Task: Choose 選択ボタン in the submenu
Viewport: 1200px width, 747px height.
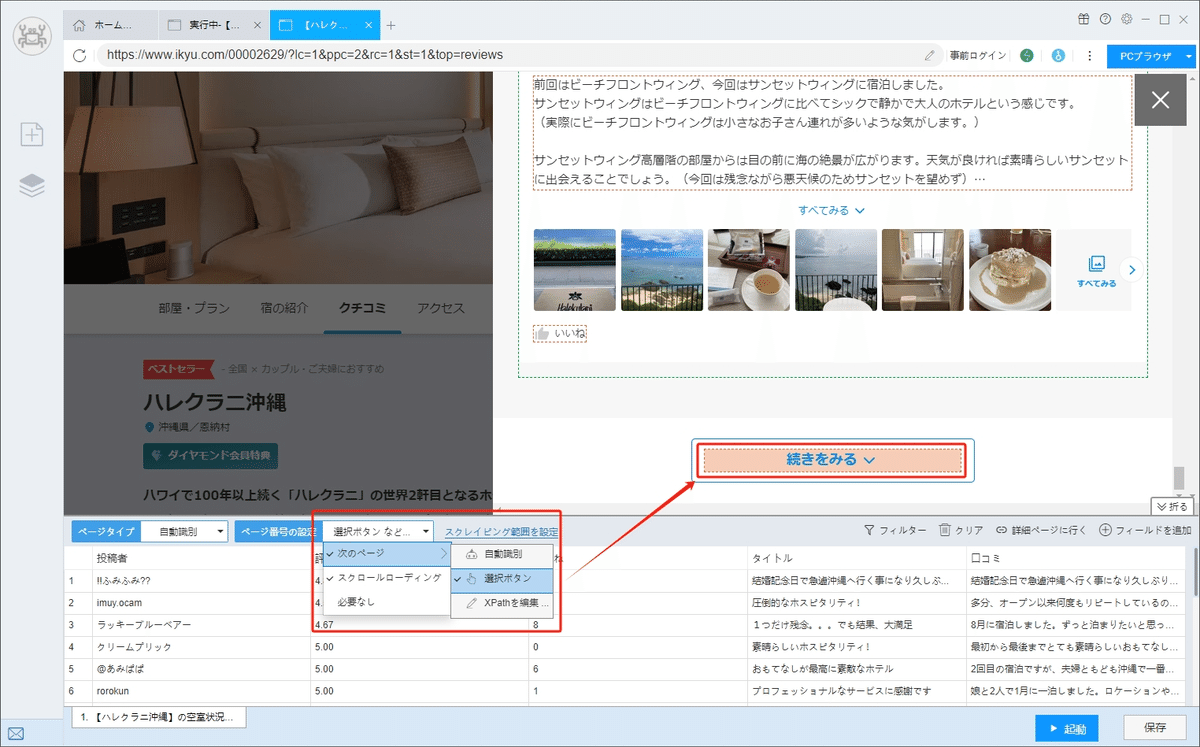Action: [x=501, y=579]
